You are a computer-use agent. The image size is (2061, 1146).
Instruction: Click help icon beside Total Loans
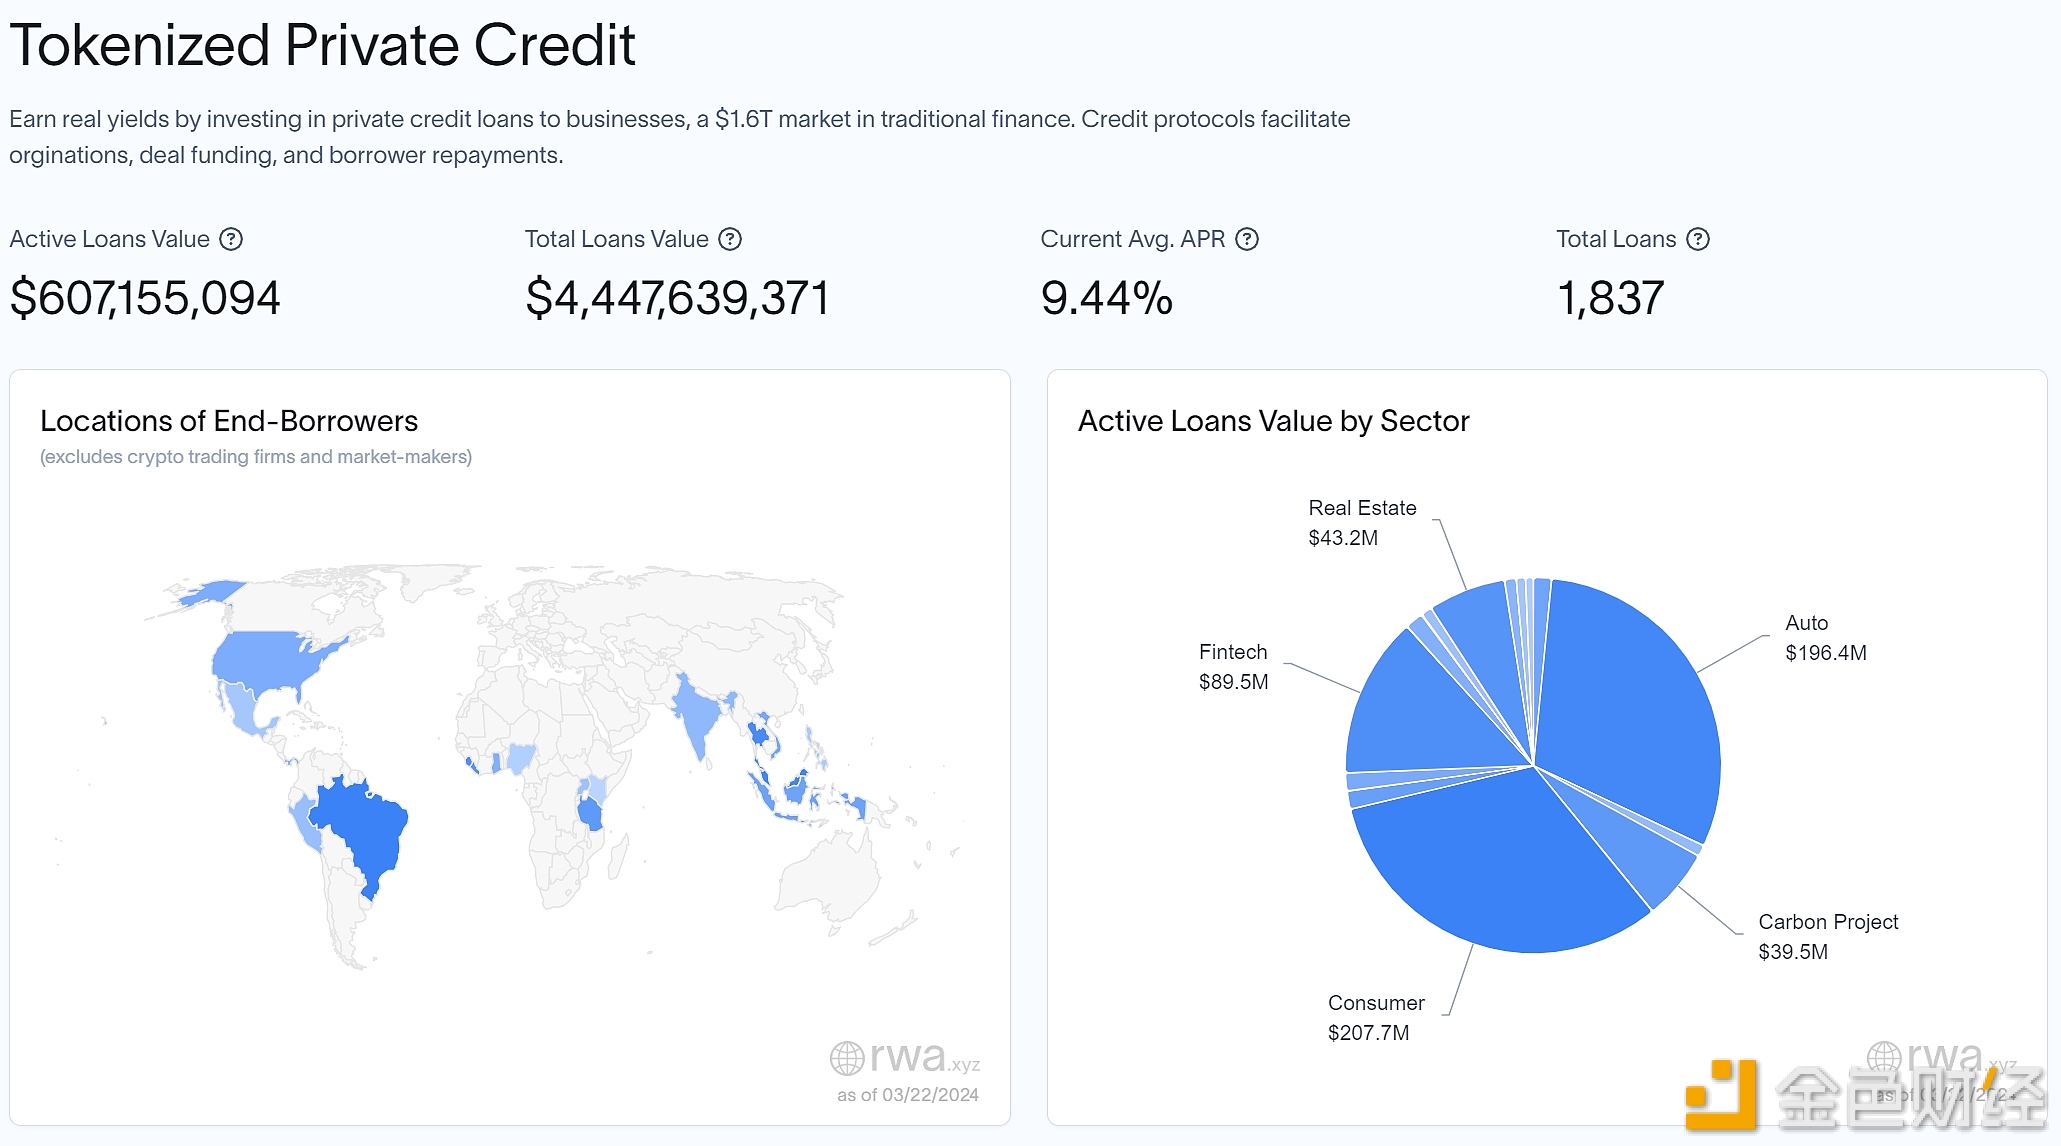click(1698, 239)
